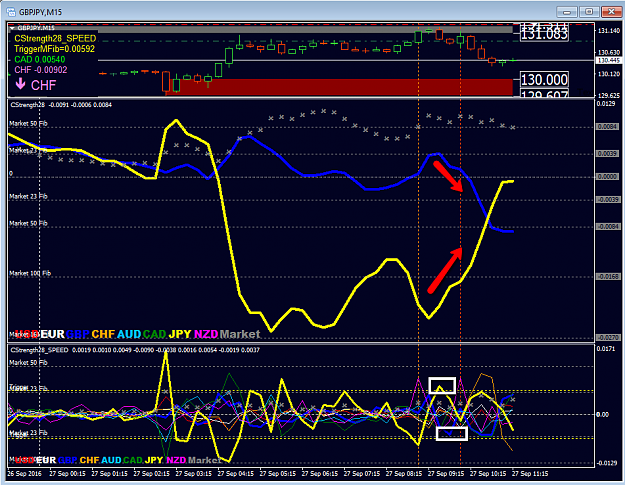Select USD in the SPEED panel legend
This screenshot has width=625, height=485.
tap(24, 460)
